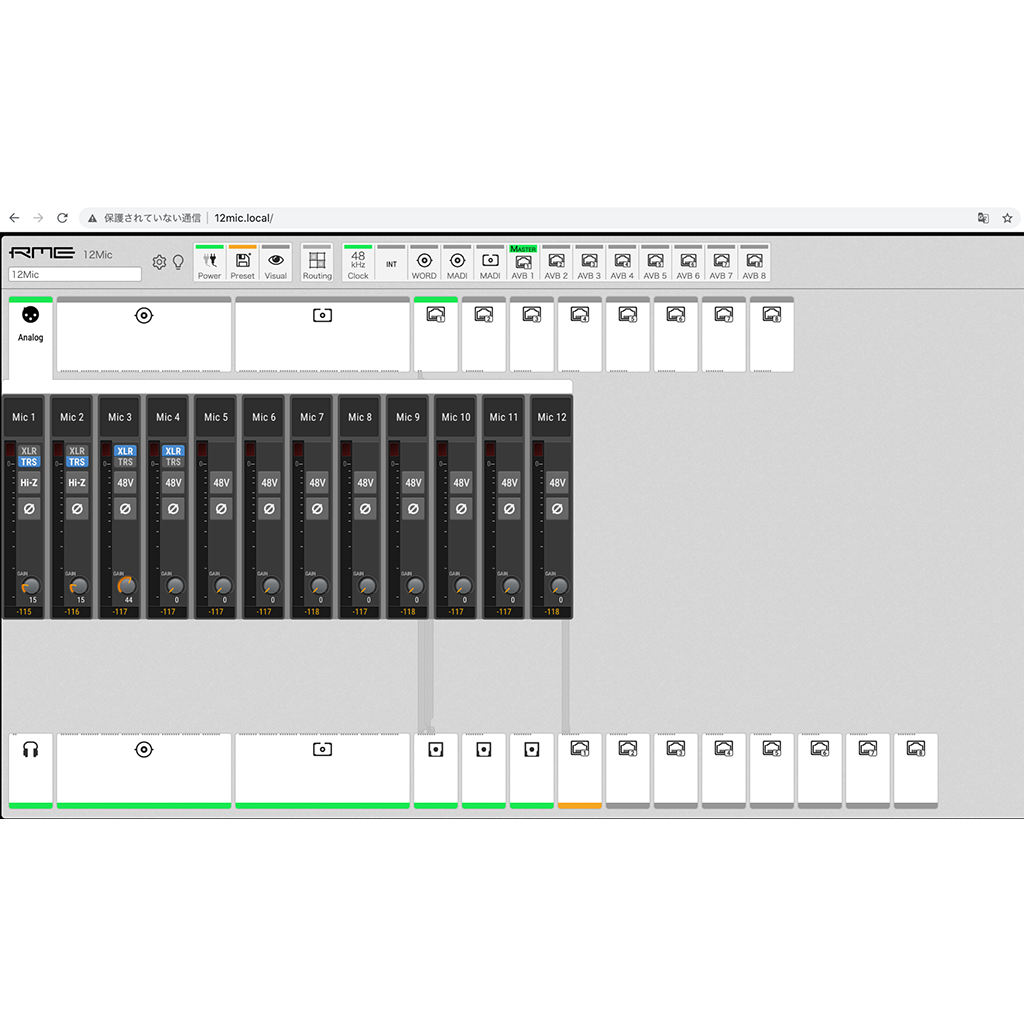Switch Mic 4 input to TRS

tap(173, 462)
